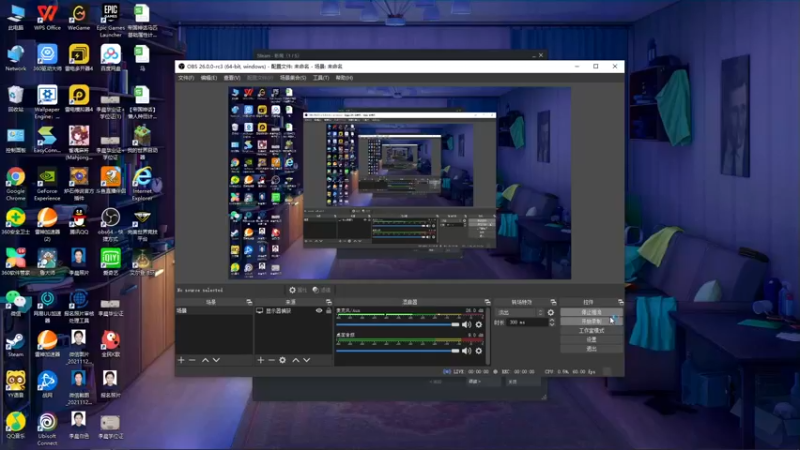Click 开始录制 Start Recording button
The height and width of the screenshot is (450, 800).
(591, 321)
